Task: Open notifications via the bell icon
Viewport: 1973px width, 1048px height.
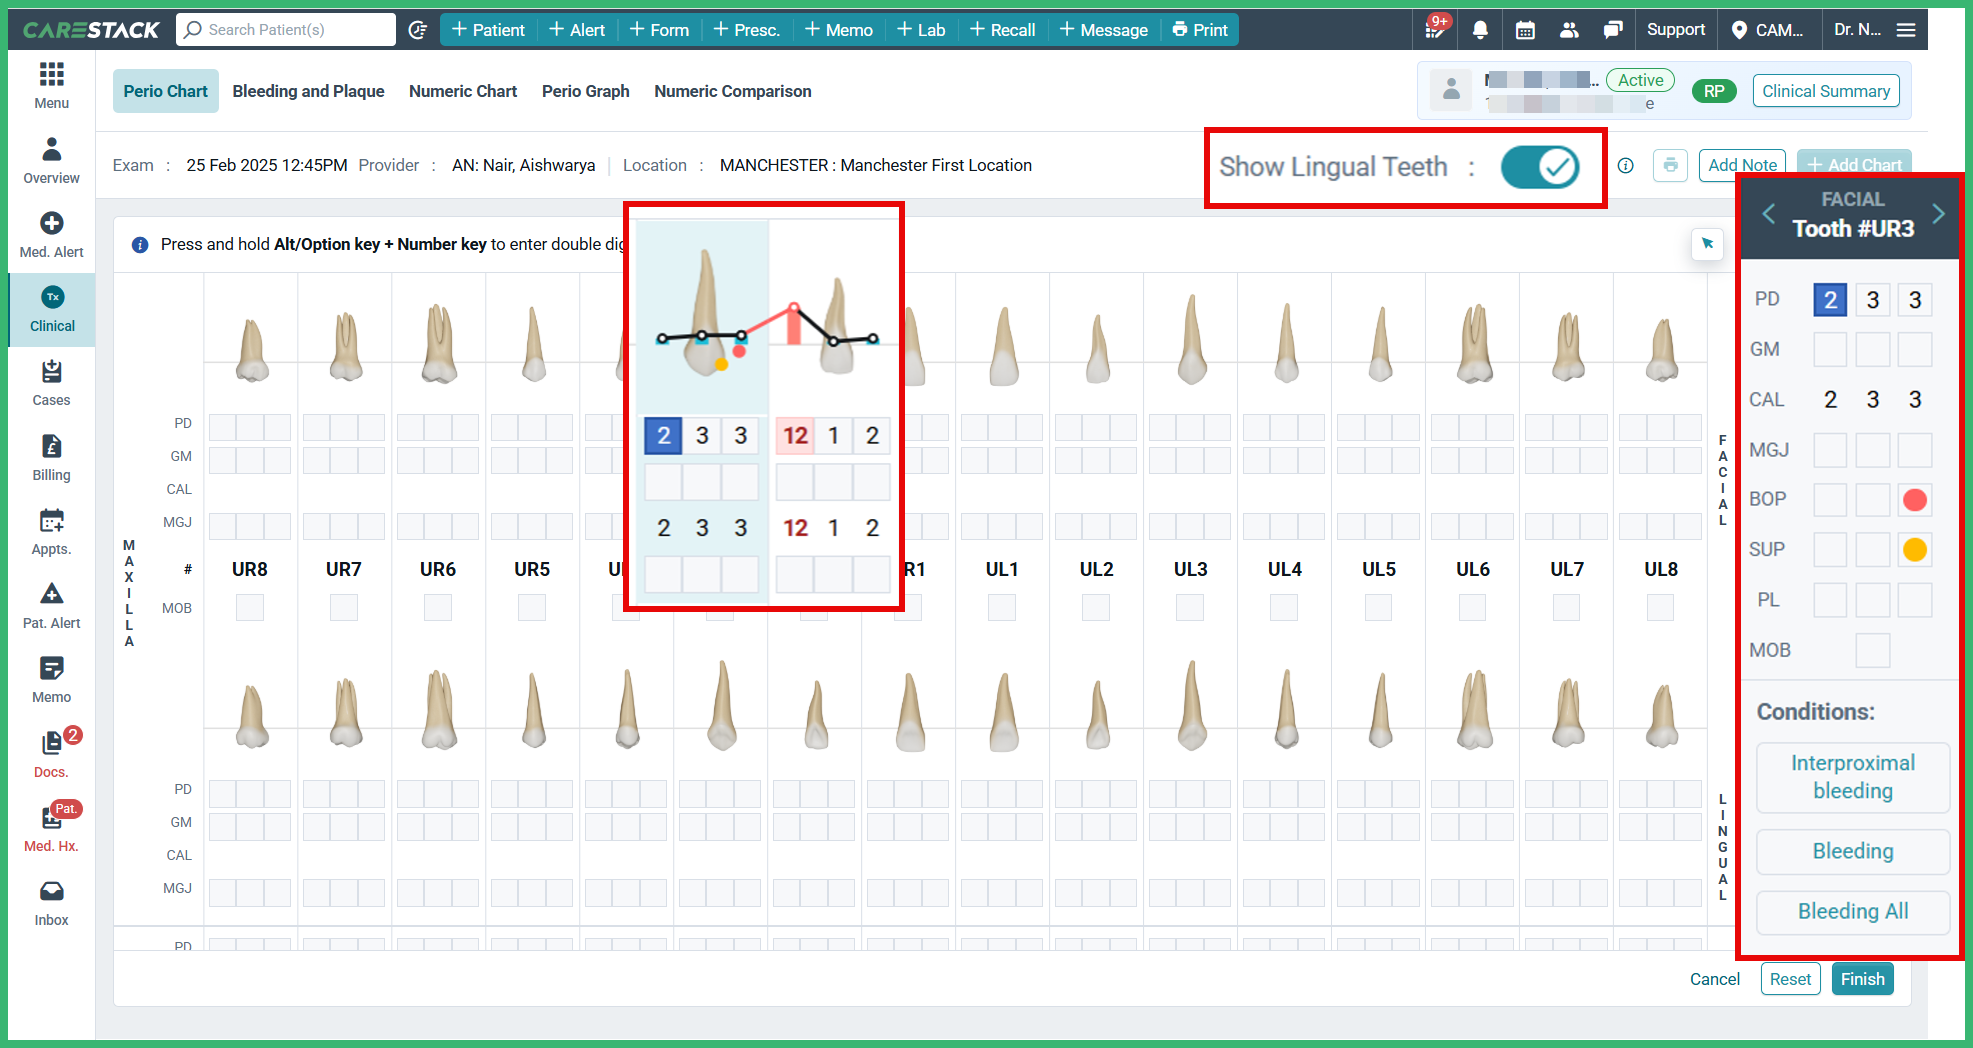Action: (1480, 29)
